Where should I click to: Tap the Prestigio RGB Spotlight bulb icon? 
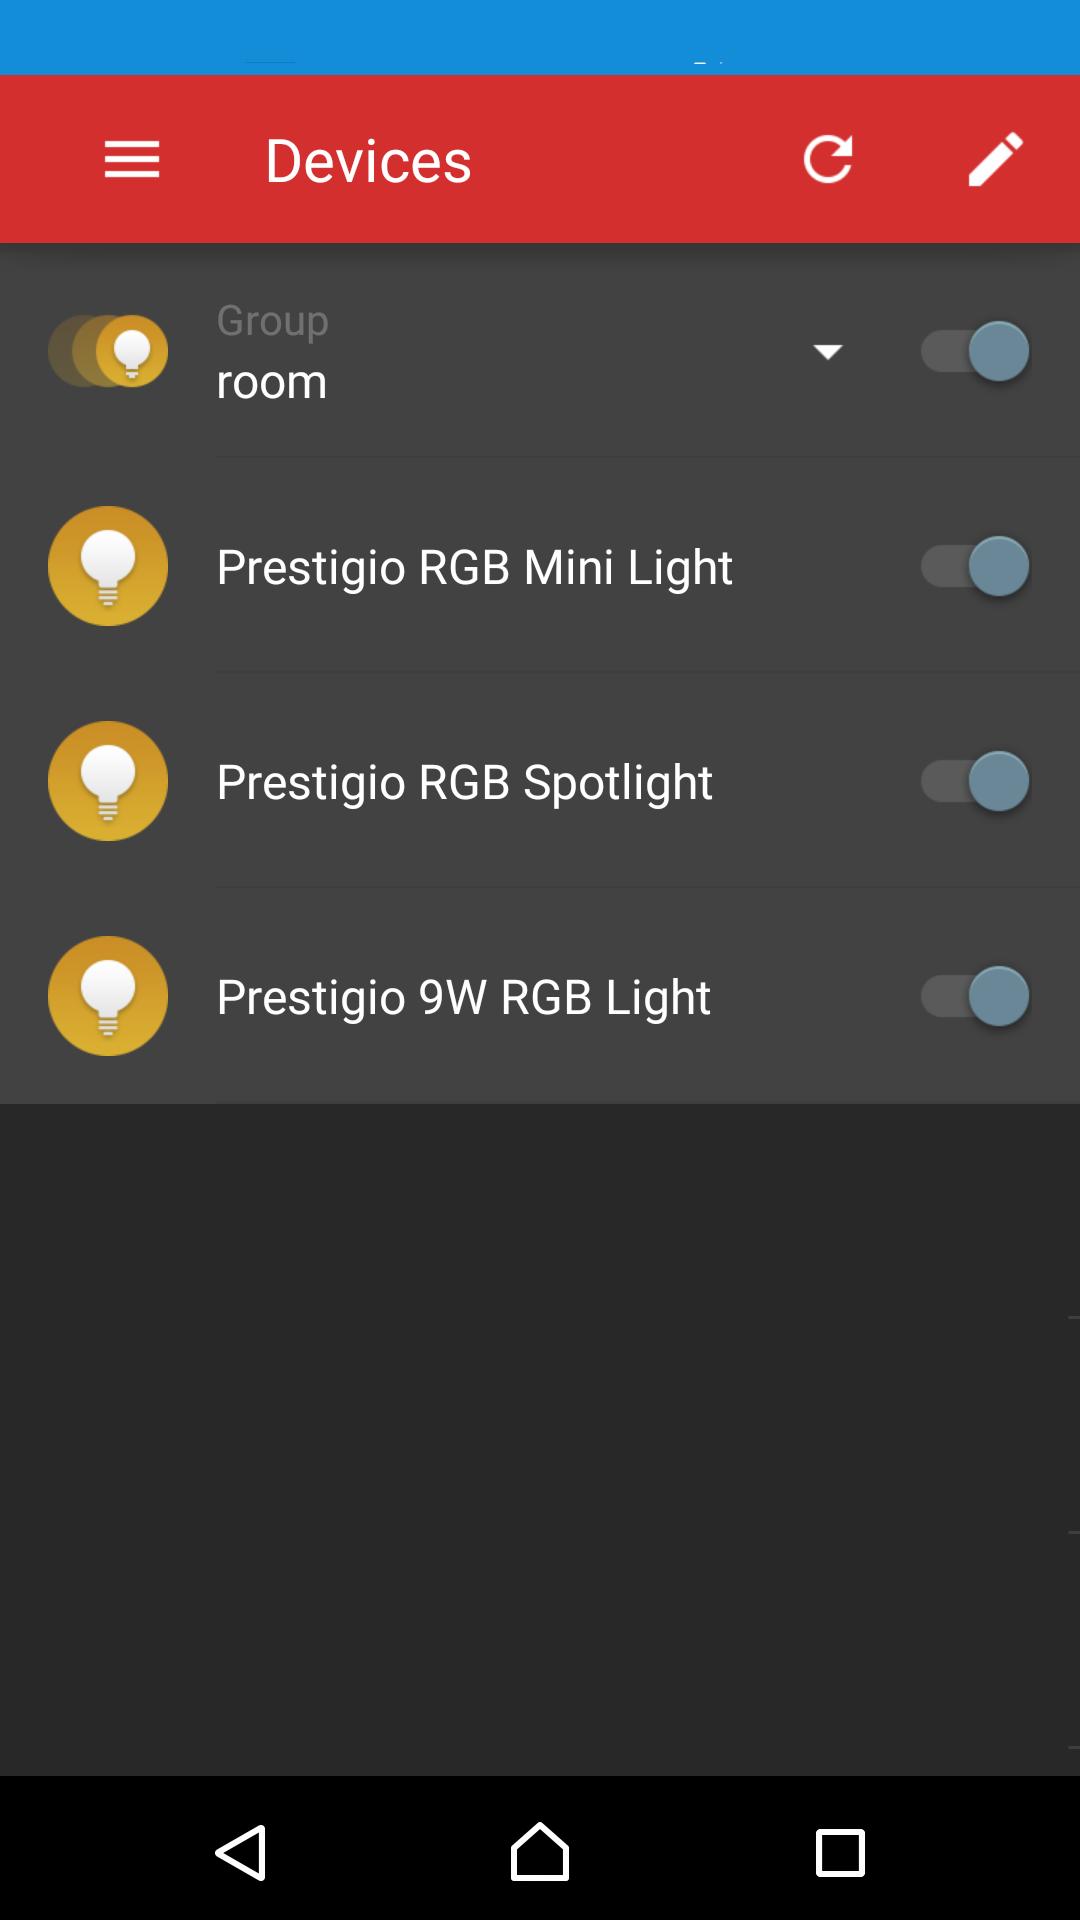point(108,781)
